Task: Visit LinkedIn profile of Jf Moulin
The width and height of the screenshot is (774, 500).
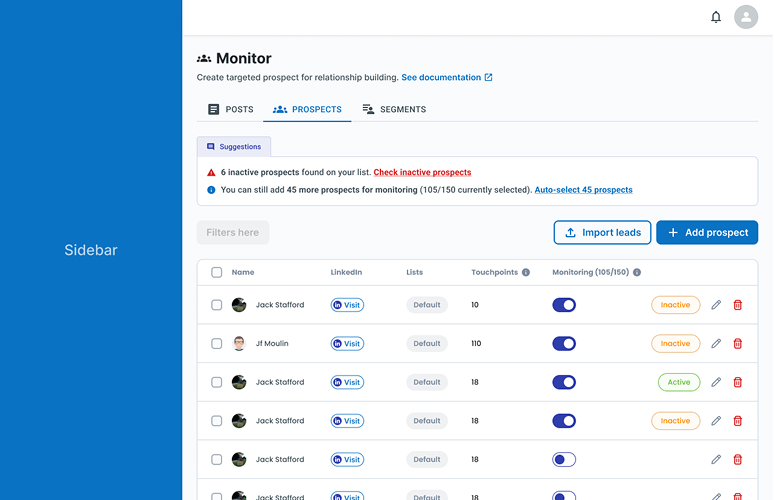Action: point(347,344)
